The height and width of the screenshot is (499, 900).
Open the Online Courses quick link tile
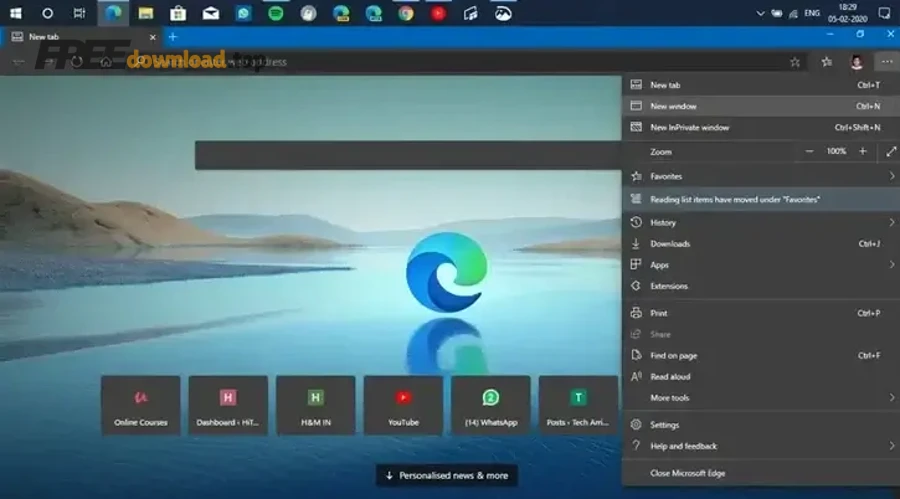[x=141, y=405]
